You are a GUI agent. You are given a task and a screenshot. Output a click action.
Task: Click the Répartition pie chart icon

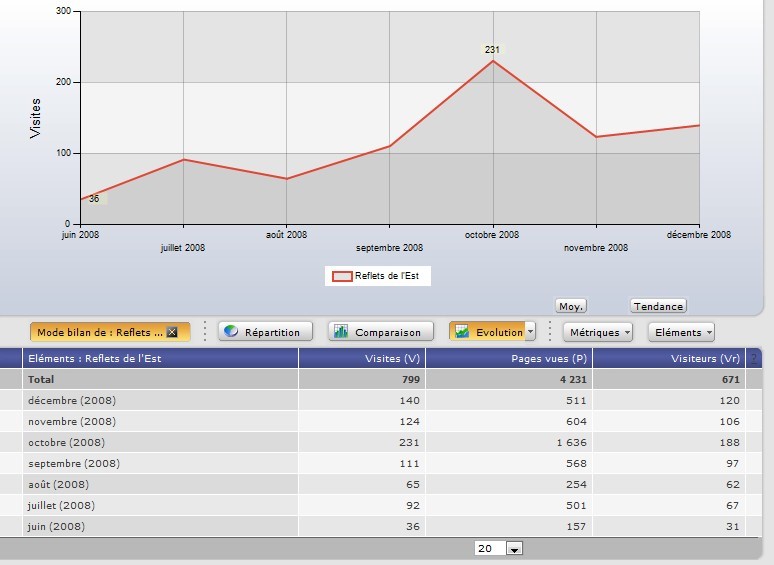231,332
